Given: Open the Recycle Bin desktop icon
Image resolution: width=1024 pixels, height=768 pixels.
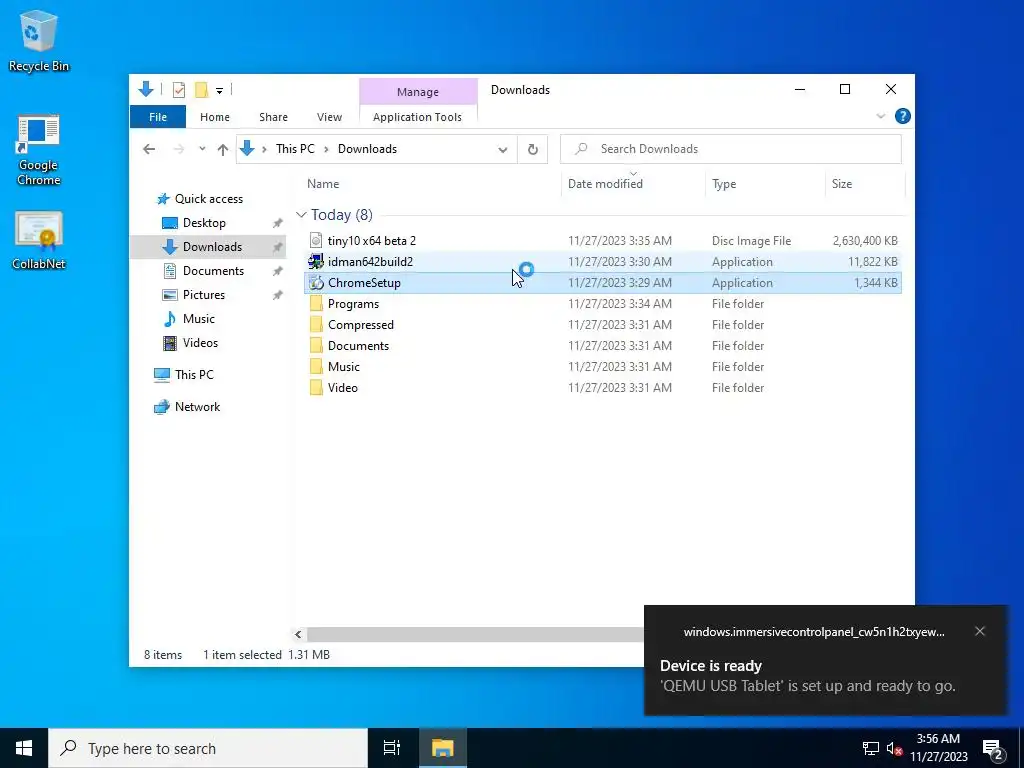Looking at the screenshot, I should 39,40.
